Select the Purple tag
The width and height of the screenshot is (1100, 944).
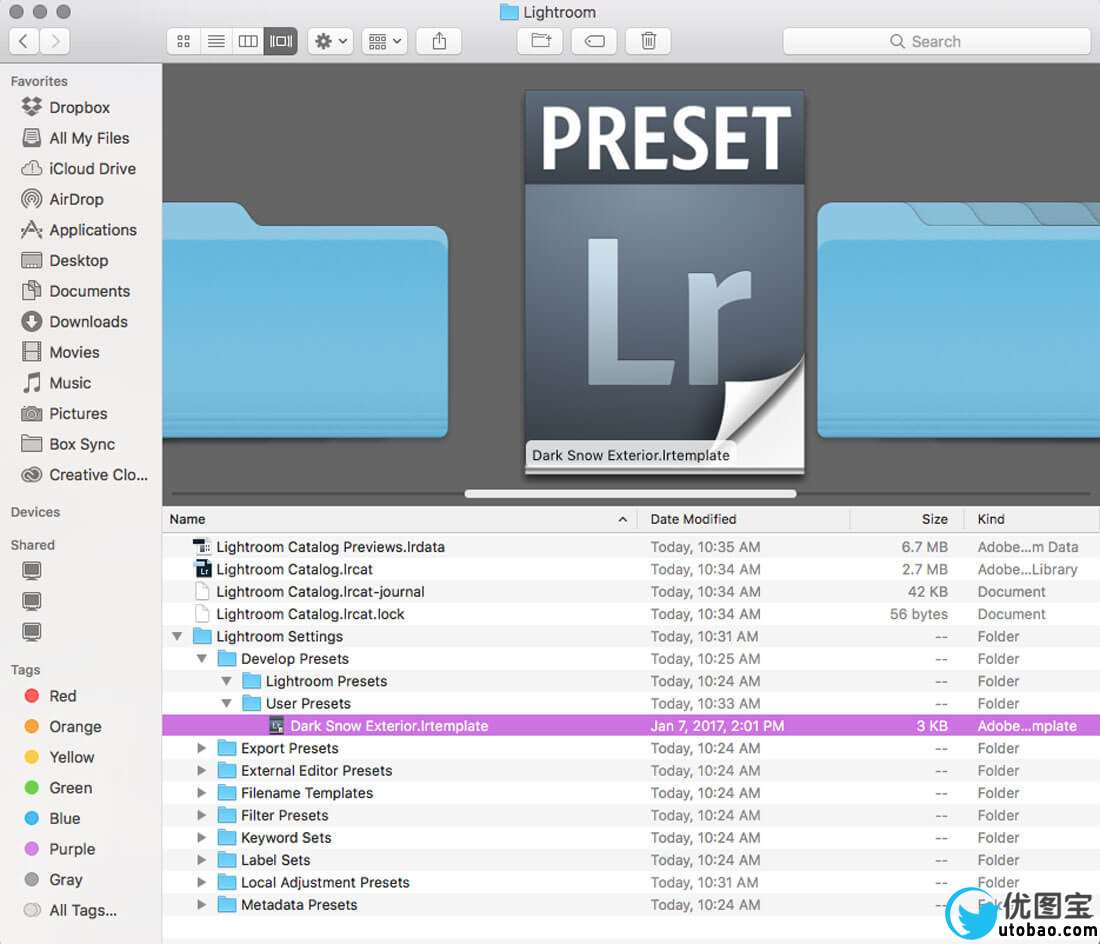(x=72, y=849)
